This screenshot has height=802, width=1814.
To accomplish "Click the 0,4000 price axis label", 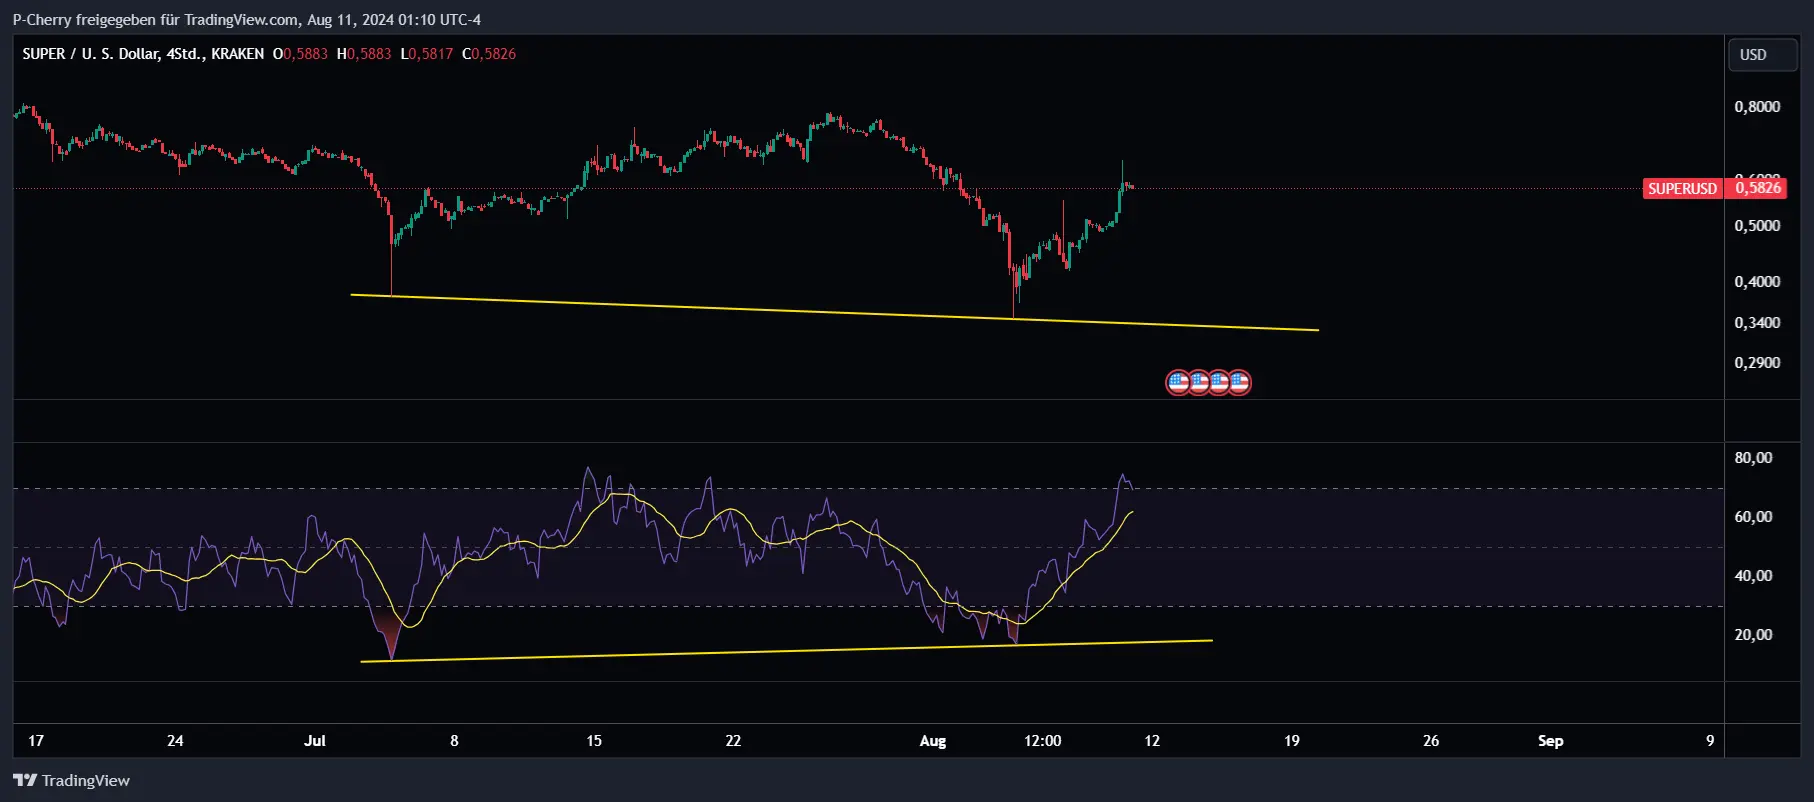I will click(1757, 282).
